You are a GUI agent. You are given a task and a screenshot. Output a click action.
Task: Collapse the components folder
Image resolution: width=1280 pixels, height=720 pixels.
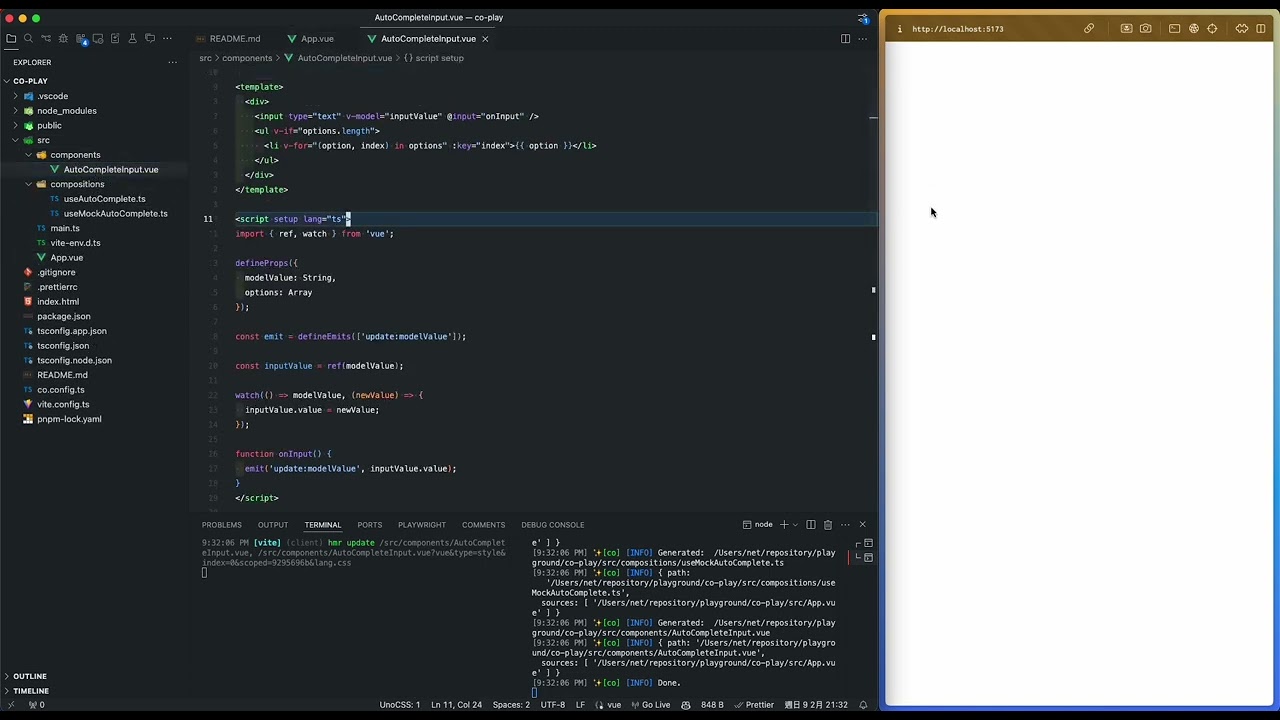pos(28,155)
